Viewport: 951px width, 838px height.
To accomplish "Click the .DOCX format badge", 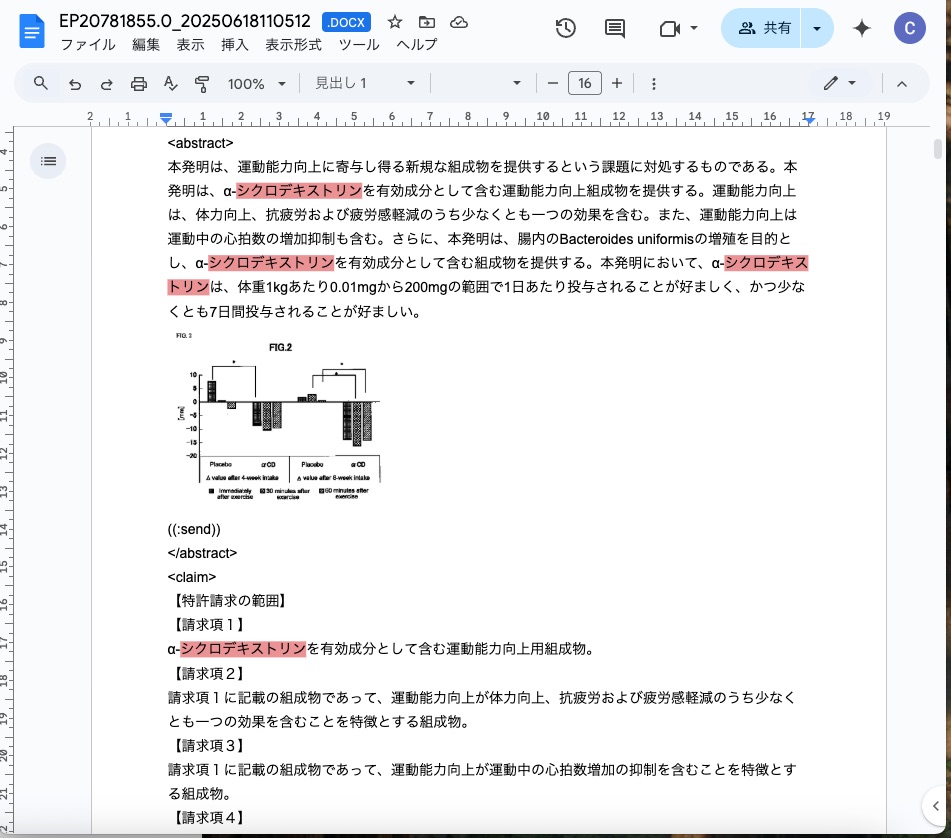I will coord(346,22).
